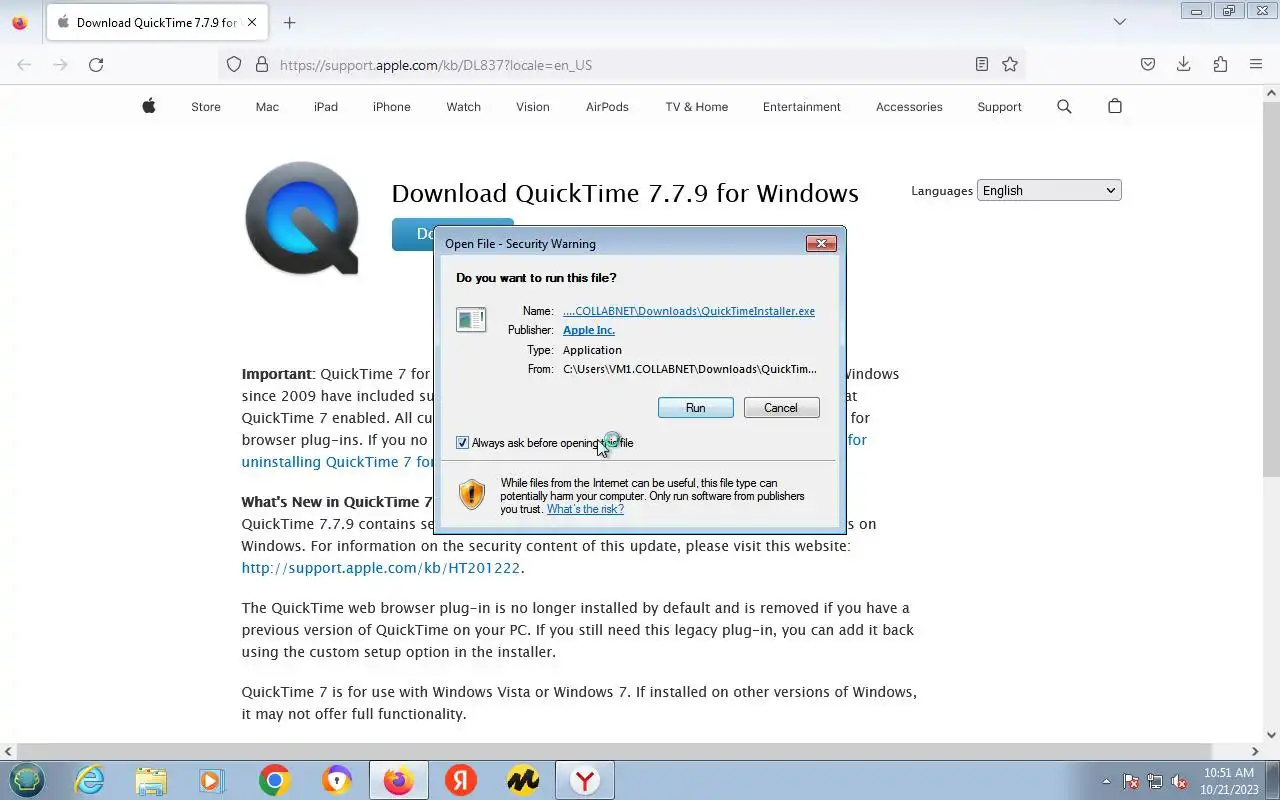Click the Apple logo in site navigation
The height and width of the screenshot is (800, 1280).
[149, 106]
